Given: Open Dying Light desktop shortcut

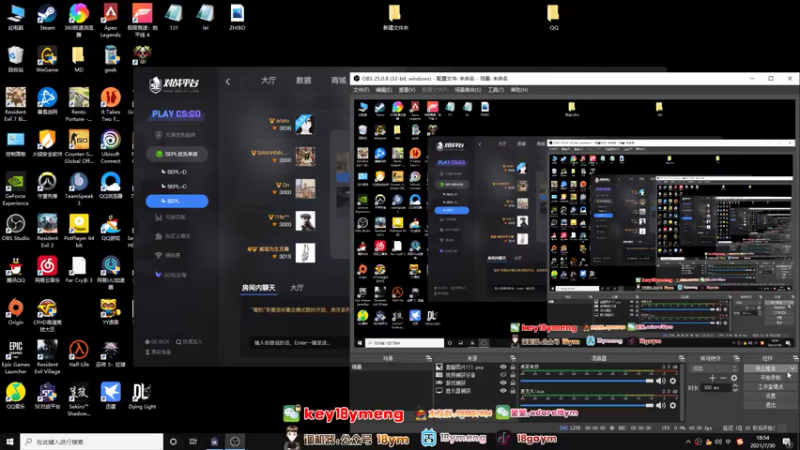Looking at the screenshot, I should click(142, 396).
